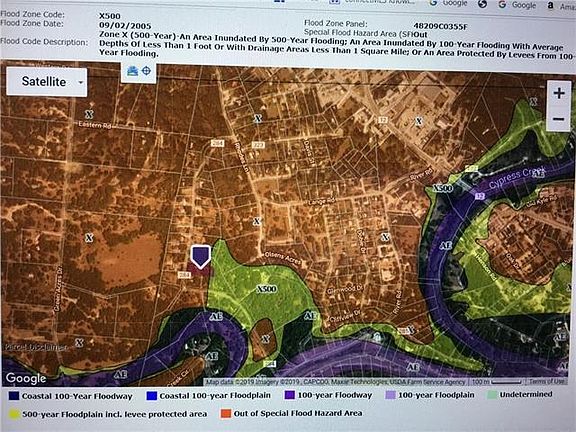Click the Parcel Disclaimer link
576x432 pixels.
[x=36, y=347]
